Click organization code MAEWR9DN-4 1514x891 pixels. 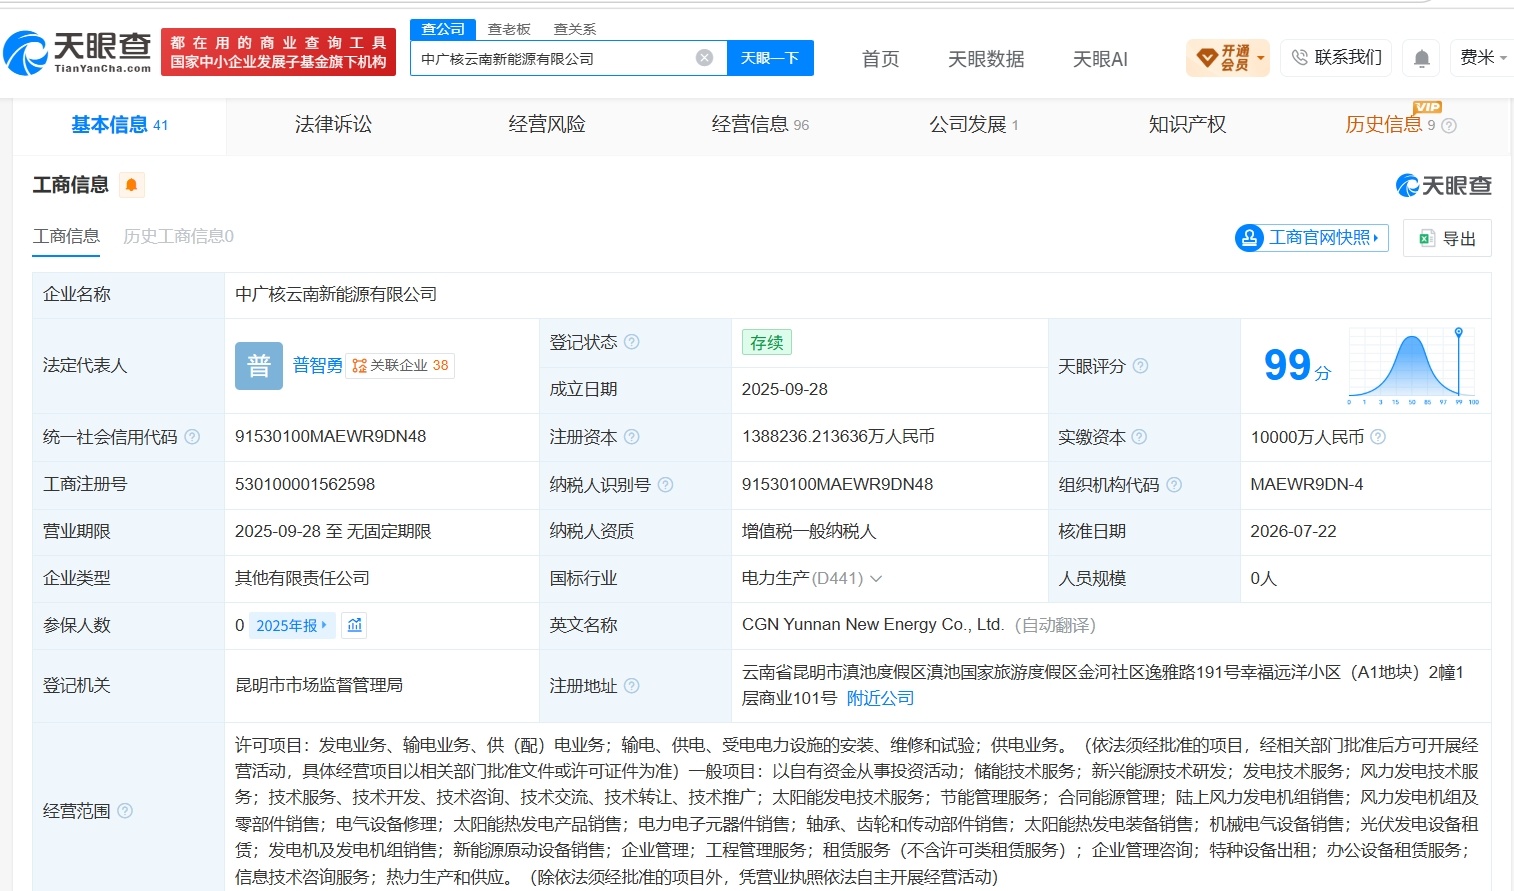point(1306,484)
